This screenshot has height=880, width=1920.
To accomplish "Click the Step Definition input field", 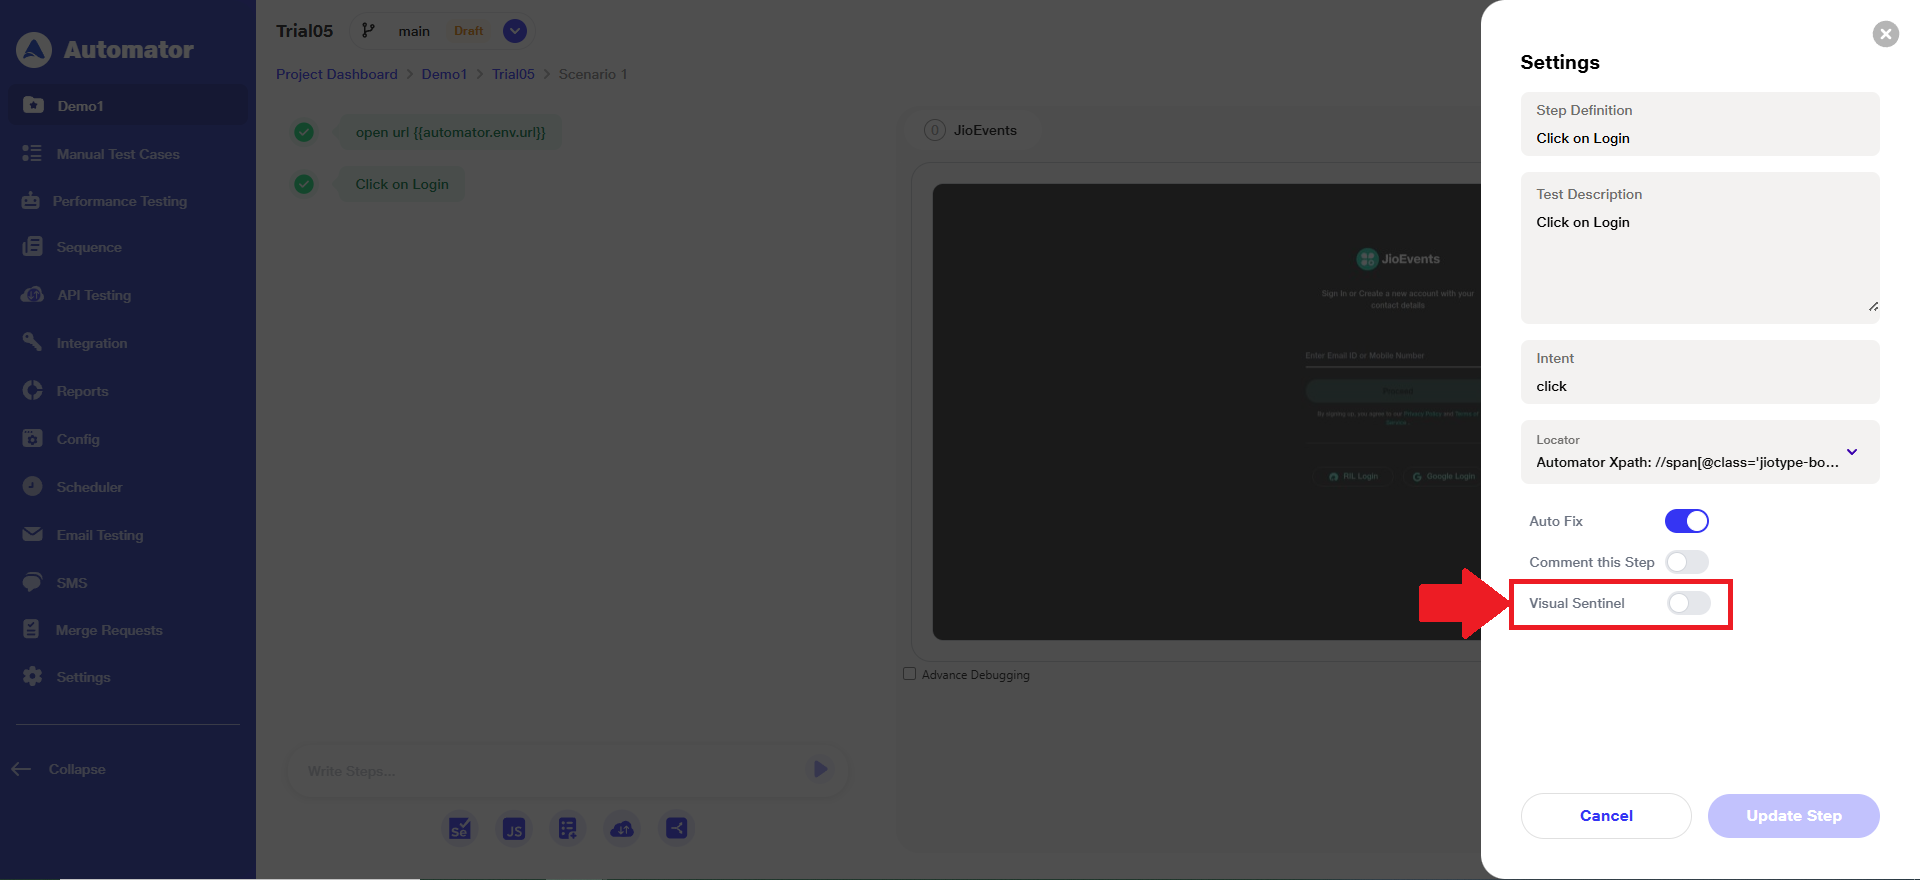I will (x=1699, y=138).
